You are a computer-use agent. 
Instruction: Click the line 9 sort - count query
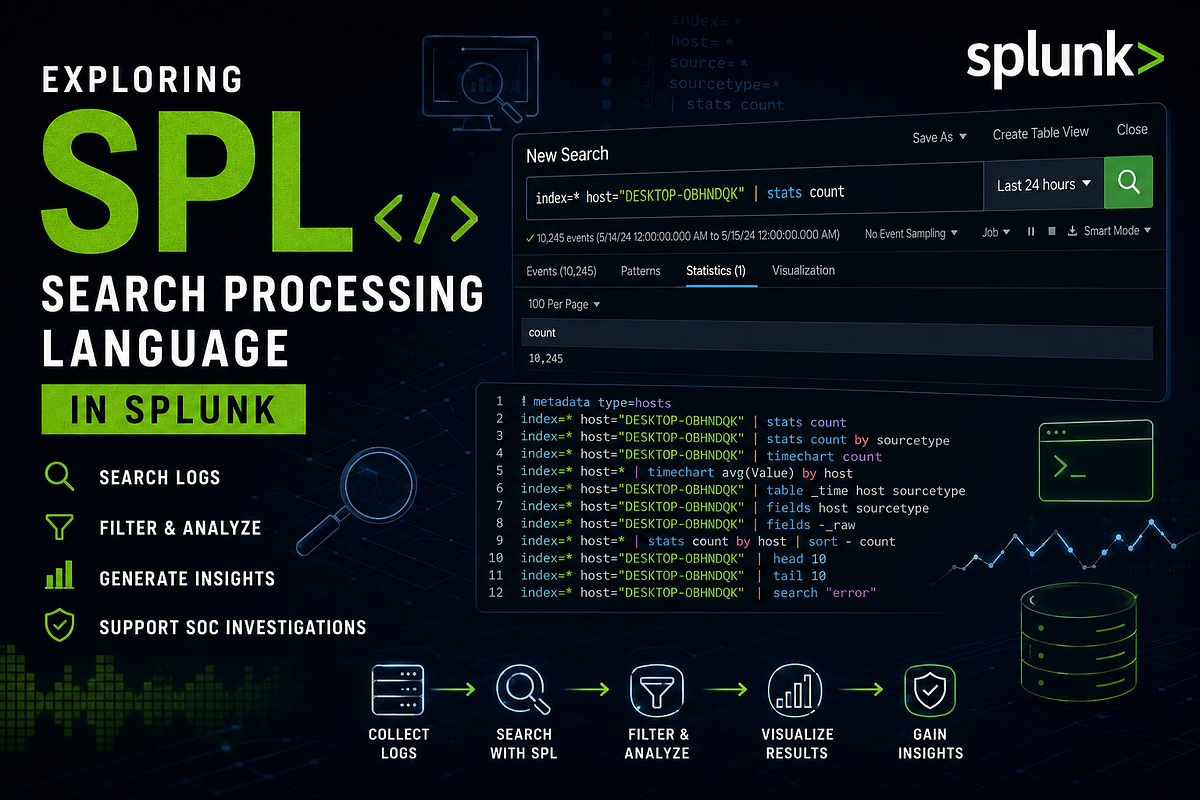tap(708, 541)
